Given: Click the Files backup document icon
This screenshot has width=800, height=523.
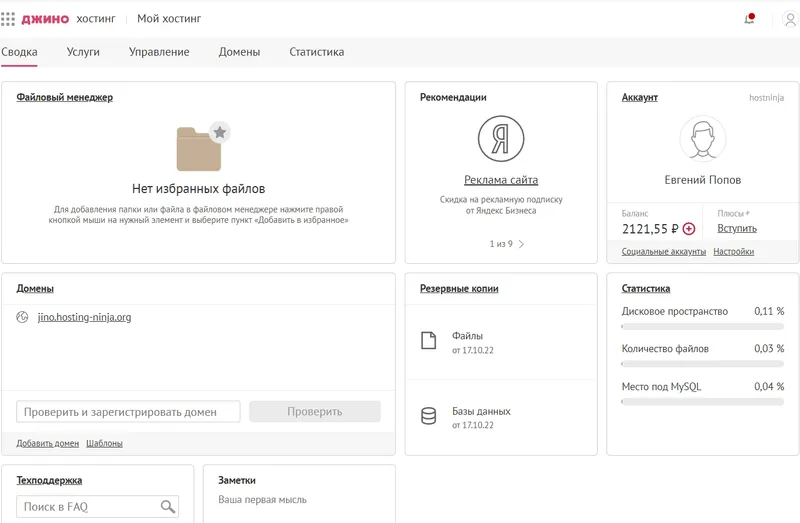Looking at the screenshot, I should coord(429,340).
